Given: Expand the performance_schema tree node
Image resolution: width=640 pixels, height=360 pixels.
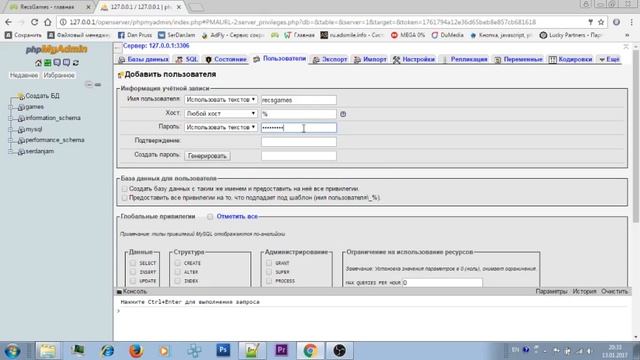Looking at the screenshot, I should [11, 140].
